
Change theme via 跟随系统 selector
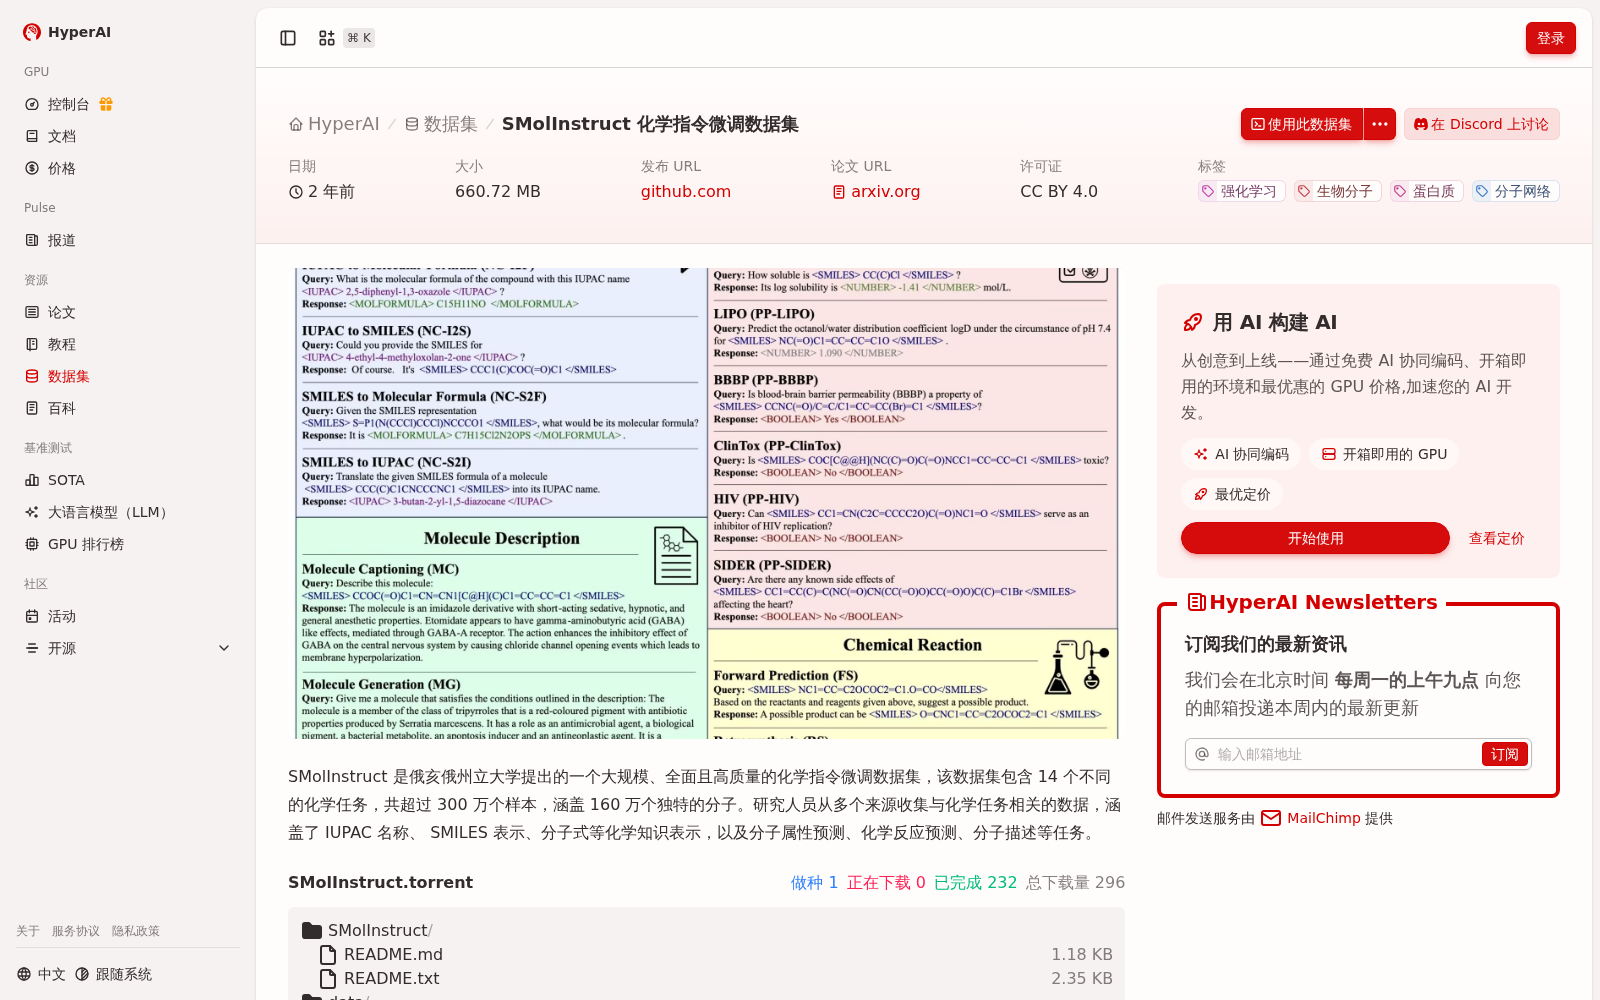pyautogui.click(x=113, y=974)
